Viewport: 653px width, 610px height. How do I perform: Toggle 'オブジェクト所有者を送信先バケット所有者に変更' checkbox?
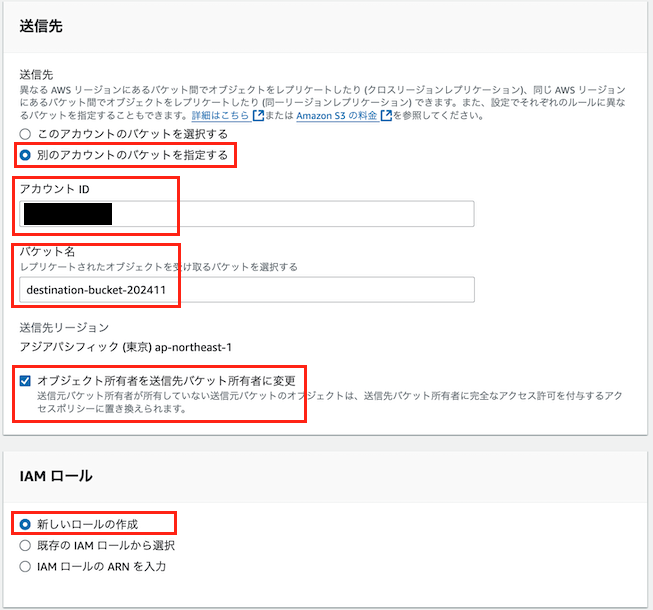pos(25,381)
